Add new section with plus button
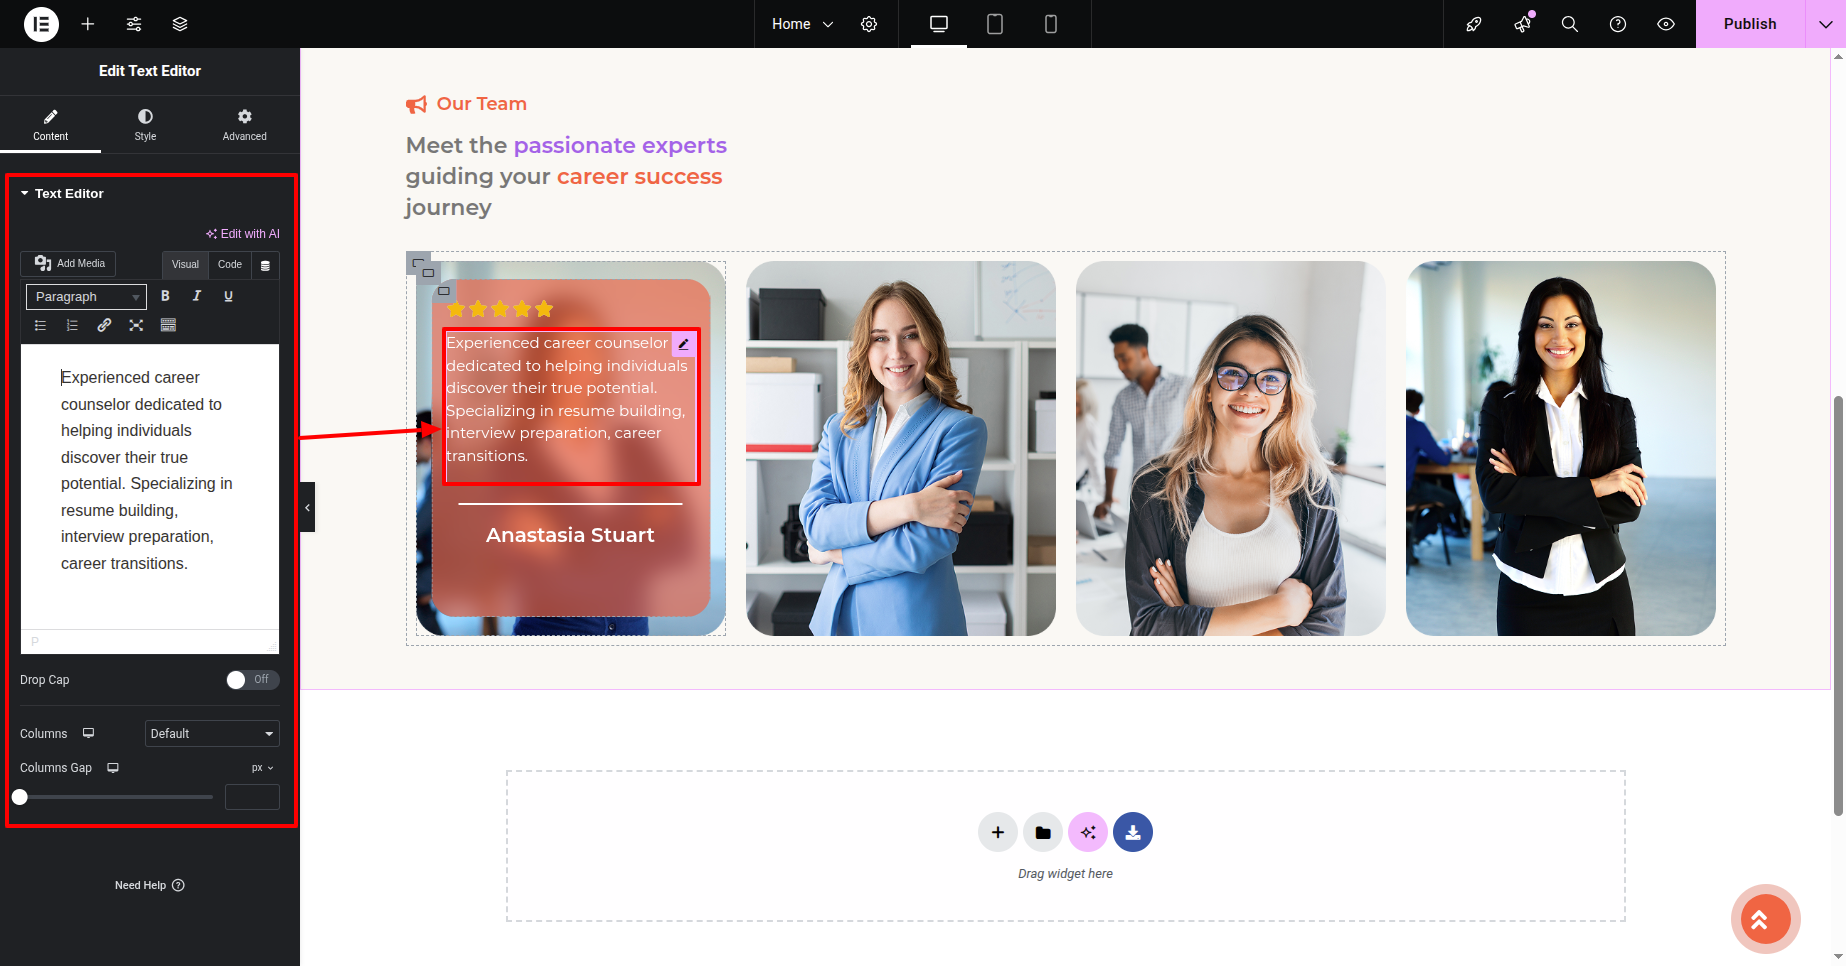Viewport: 1846px width, 966px height. point(998,832)
